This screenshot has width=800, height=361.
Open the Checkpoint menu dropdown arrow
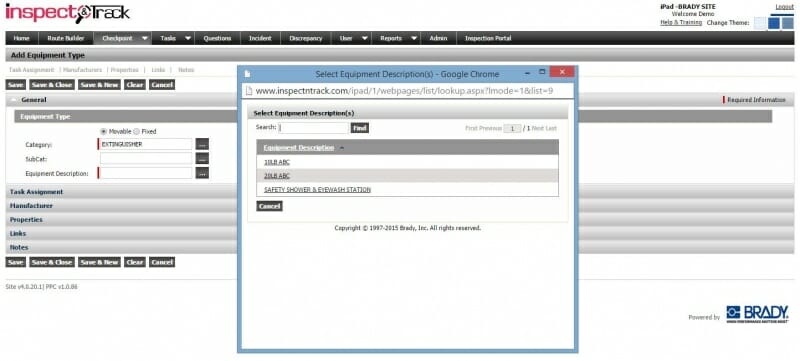tap(145, 38)
